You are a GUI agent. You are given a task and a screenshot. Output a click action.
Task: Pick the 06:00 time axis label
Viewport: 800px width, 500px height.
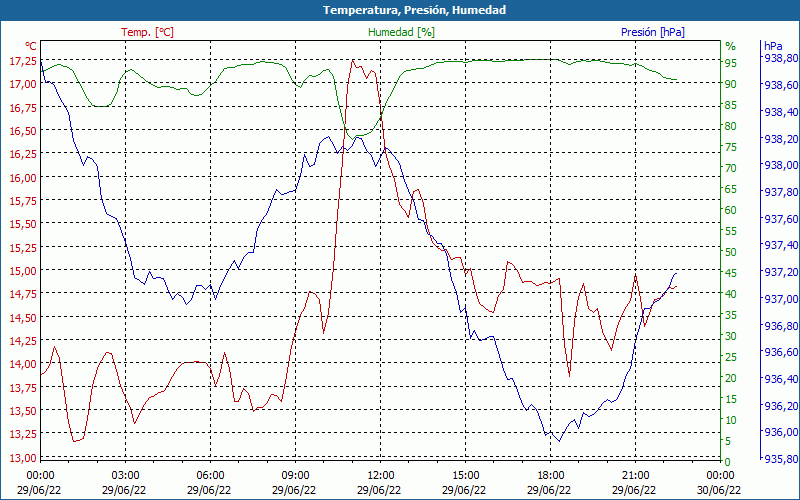[x=210, y=477]
